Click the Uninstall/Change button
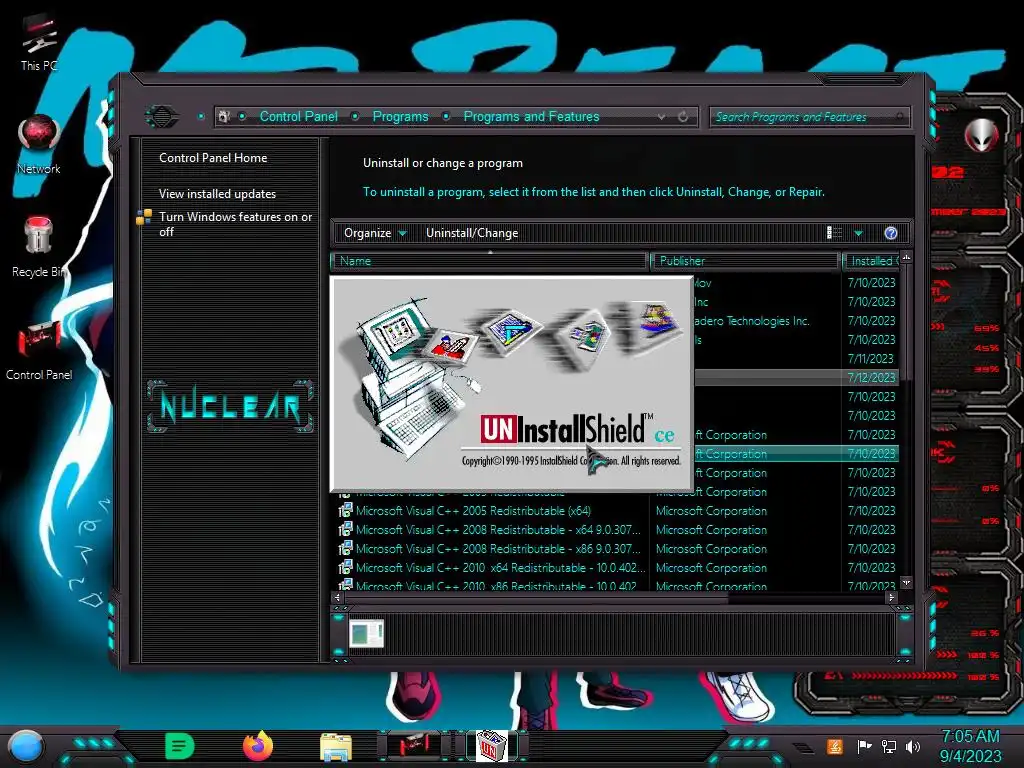Viewport: 1024px width, 768px height. 472,233
